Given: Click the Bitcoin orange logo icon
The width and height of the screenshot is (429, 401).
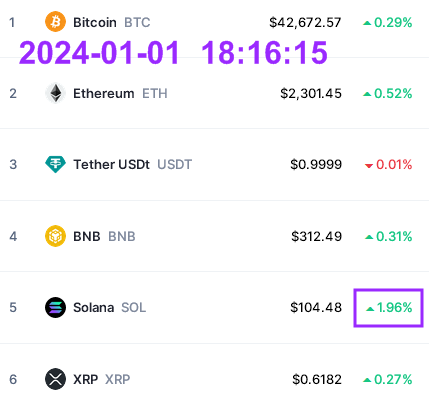Looking at the screenshot, I should point(55,22).
